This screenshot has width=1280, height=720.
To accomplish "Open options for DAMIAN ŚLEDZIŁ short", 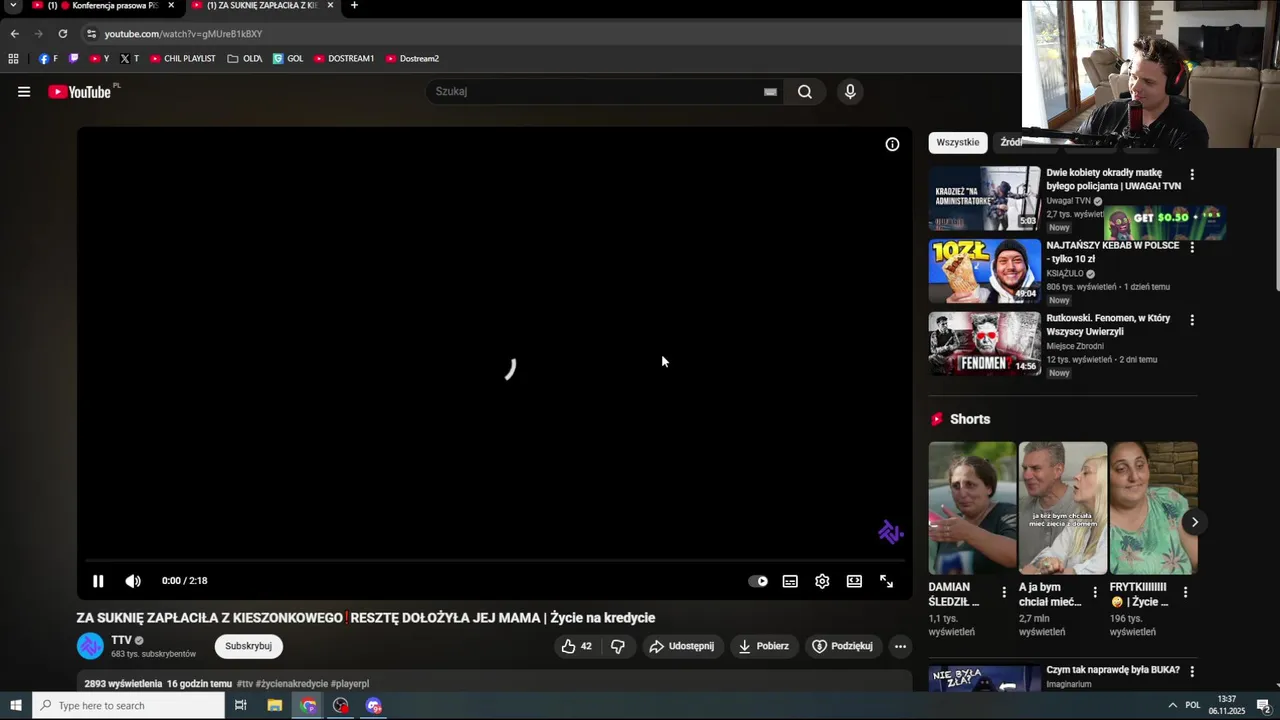I will coord(1005,592).
